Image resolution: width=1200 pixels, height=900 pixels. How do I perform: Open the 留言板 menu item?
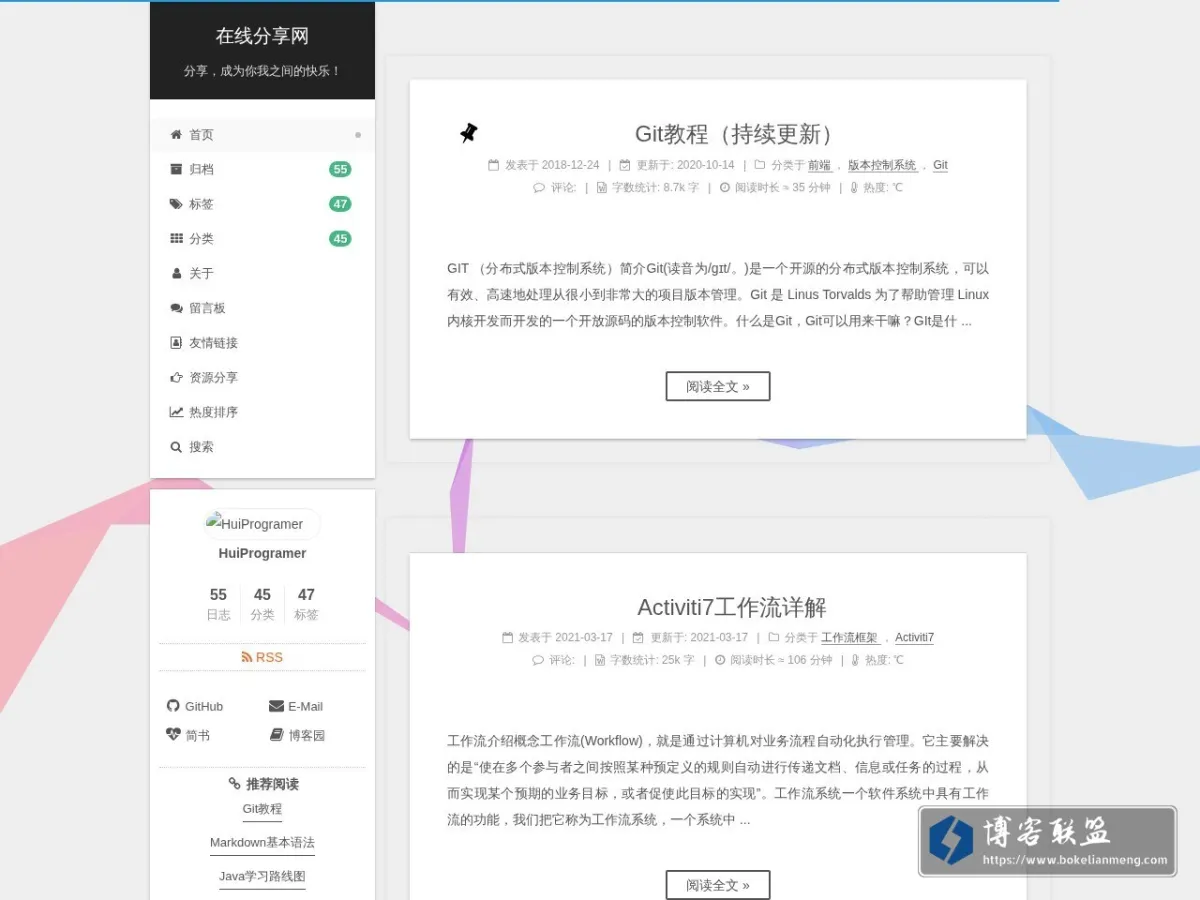coord(262,308)
